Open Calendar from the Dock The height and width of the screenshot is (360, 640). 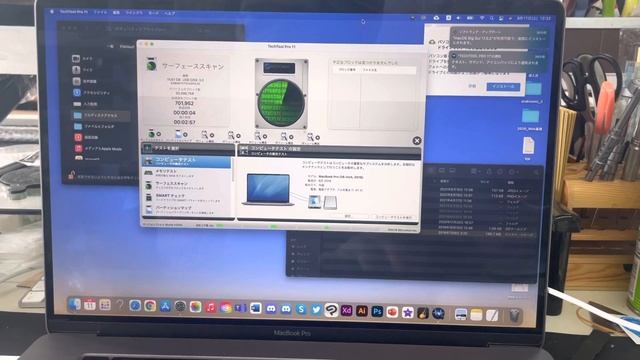(x=89, y=304)
